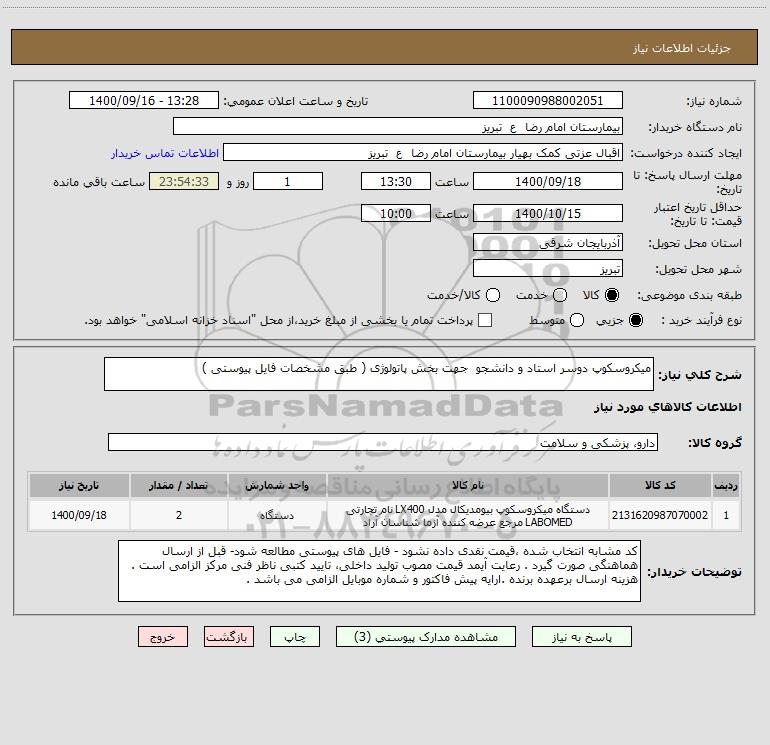Click the خروج exit button
The height and width of the screenshot is (745, 770).
click(163, 637)
